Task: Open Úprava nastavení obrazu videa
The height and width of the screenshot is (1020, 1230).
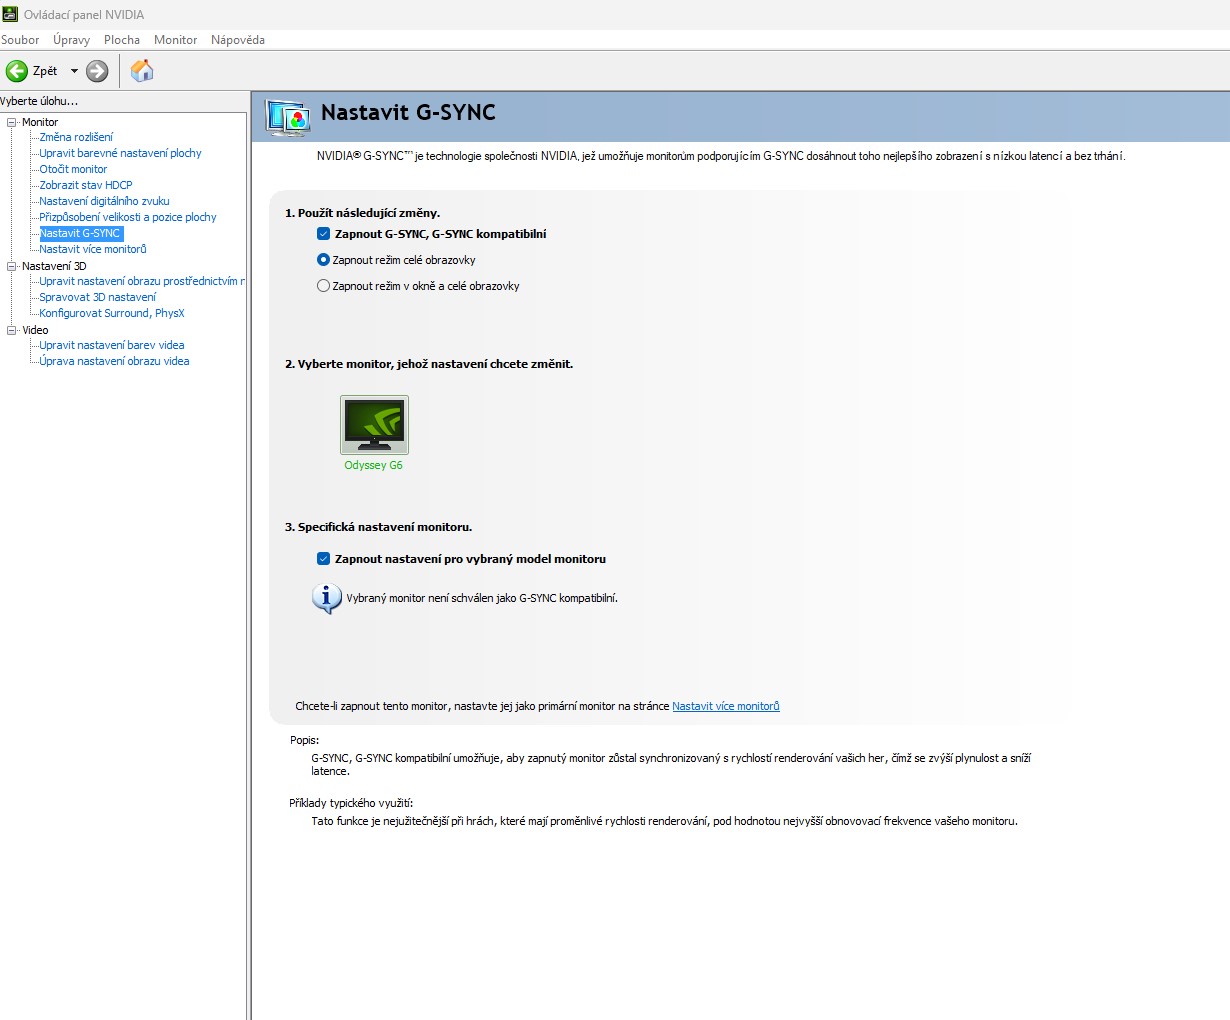Action: coord(114,361)
